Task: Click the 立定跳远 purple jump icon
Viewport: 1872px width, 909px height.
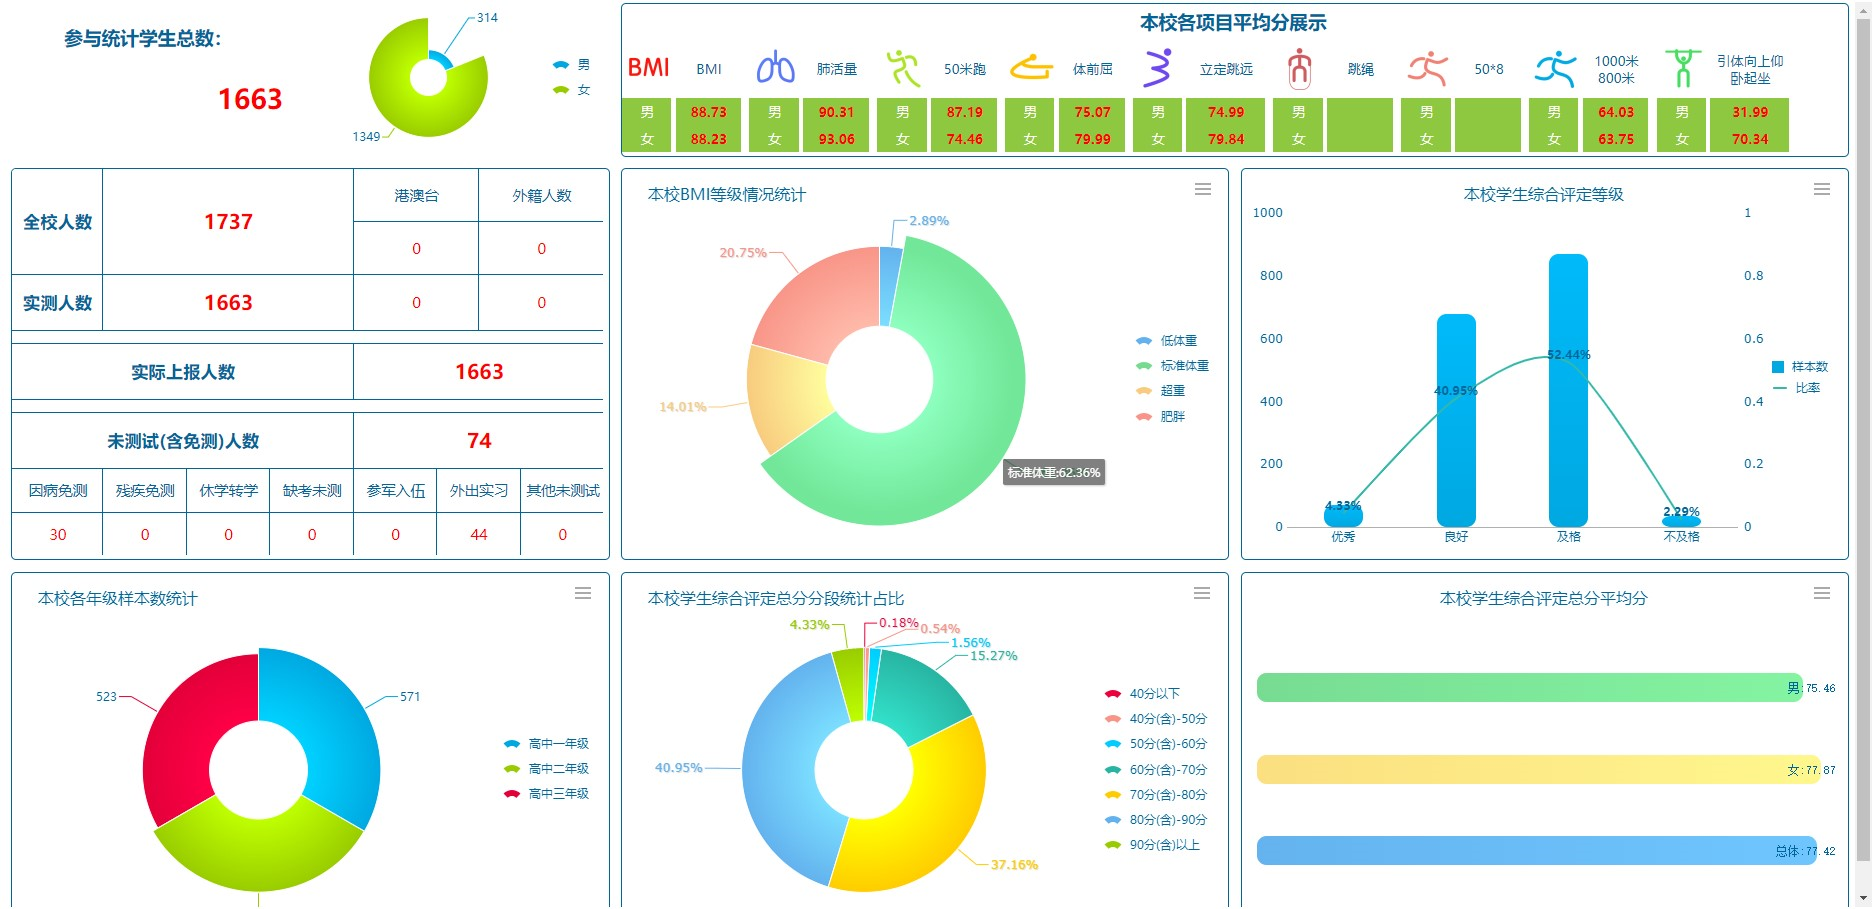Action: tap(1158, 68)
